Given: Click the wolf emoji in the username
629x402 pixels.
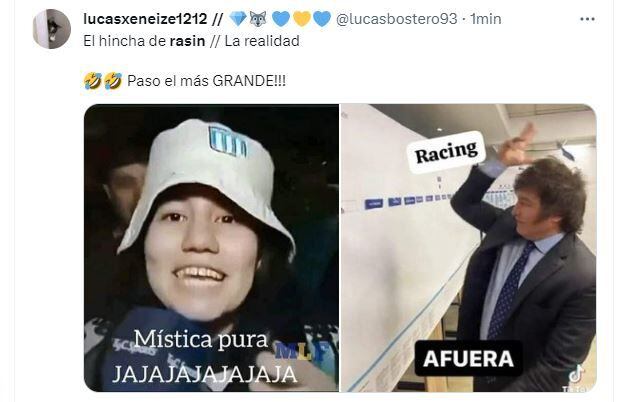Looking at the screenshot, I should (x=258, y=19).
